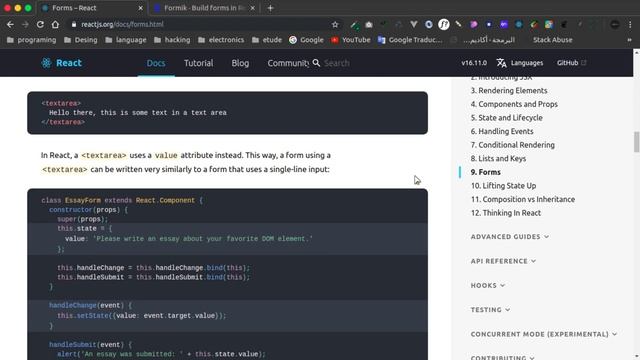Click the Languages translate icon
The image size is (640, 360).
pyautogui.click(x=501, y=63)
